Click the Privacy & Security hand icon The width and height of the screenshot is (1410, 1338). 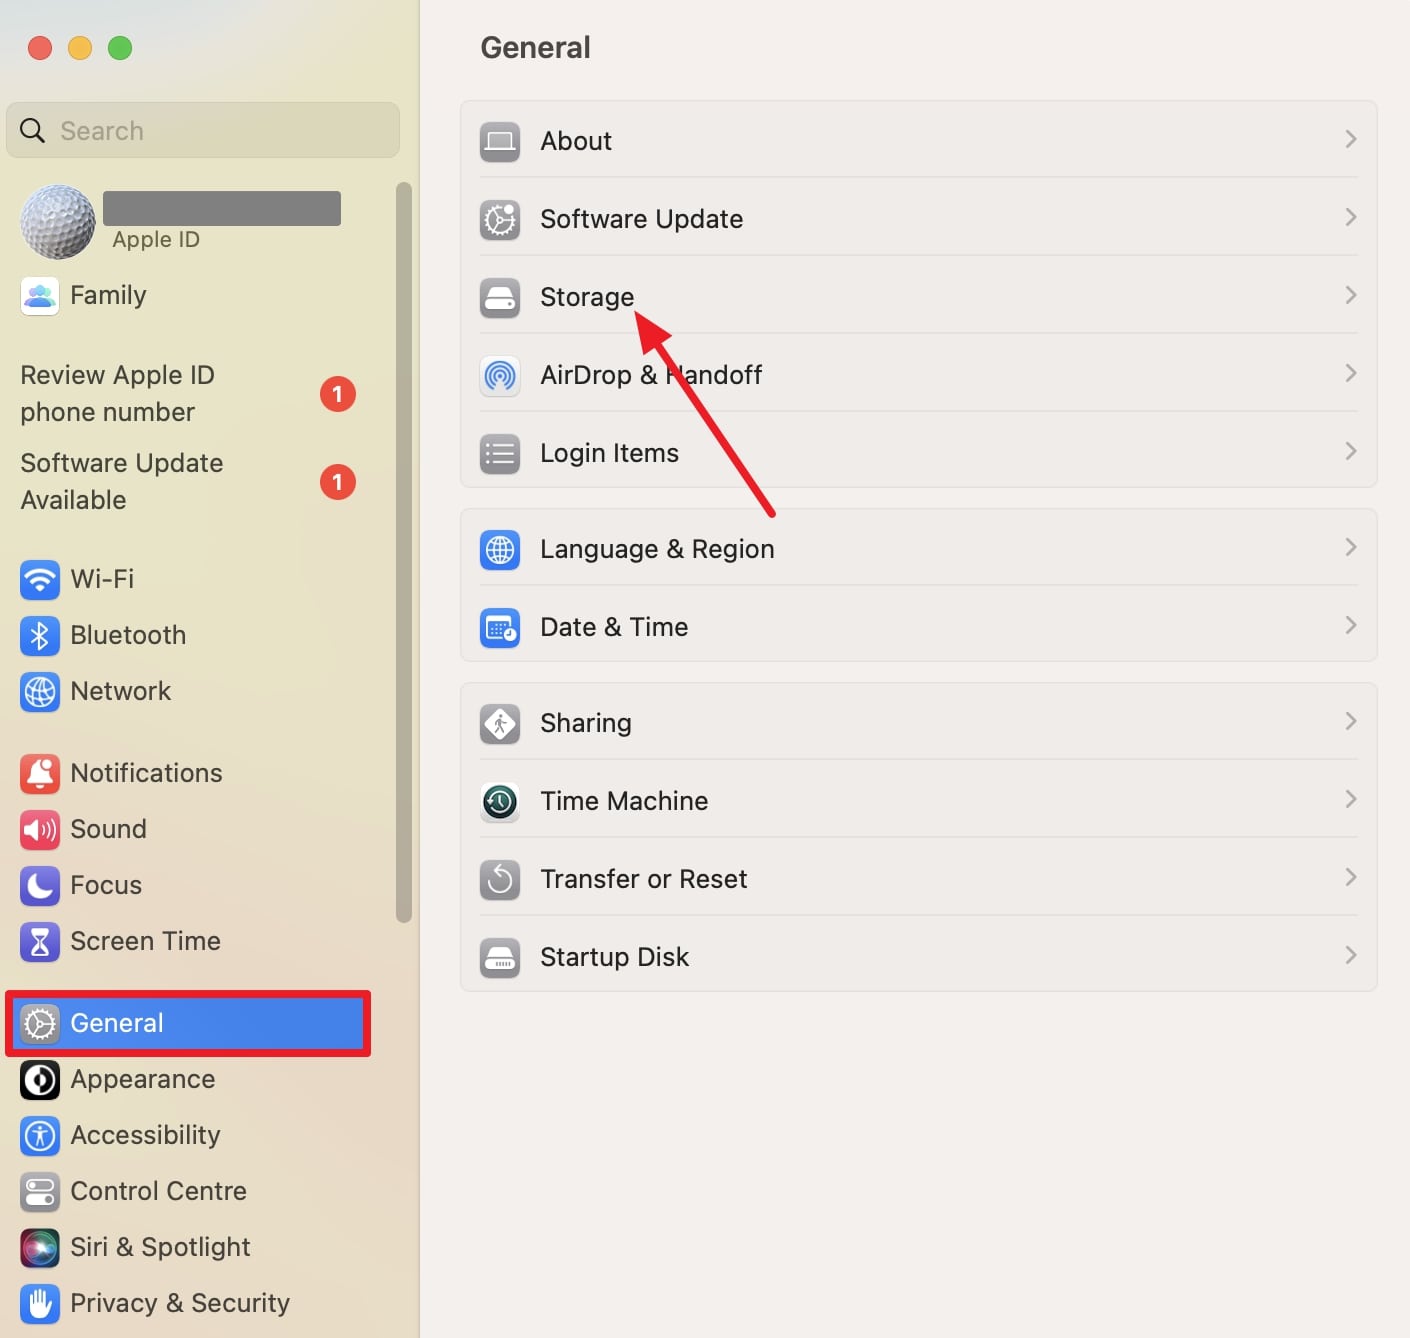(x=40, y=1303)
